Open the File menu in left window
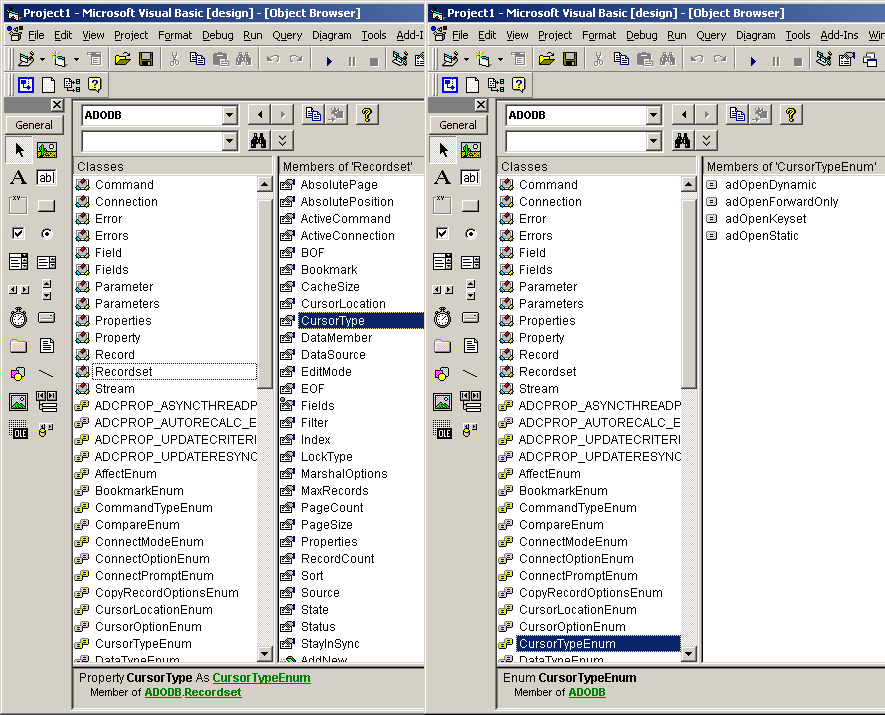Image resolution: width=885 pixels, height=715 pixels. pyautogui.click(x=36, y=35)
